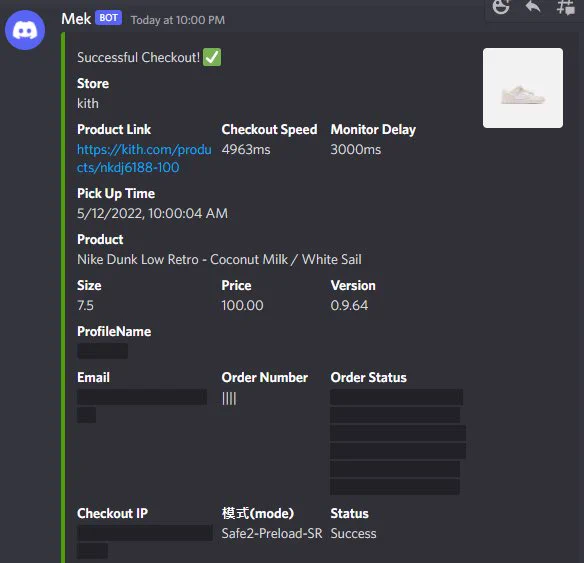Image resolution: width=584 pixels, height=563 pixels.
Task: Click the '模式(mode)' field label
Action: [258, 513]
